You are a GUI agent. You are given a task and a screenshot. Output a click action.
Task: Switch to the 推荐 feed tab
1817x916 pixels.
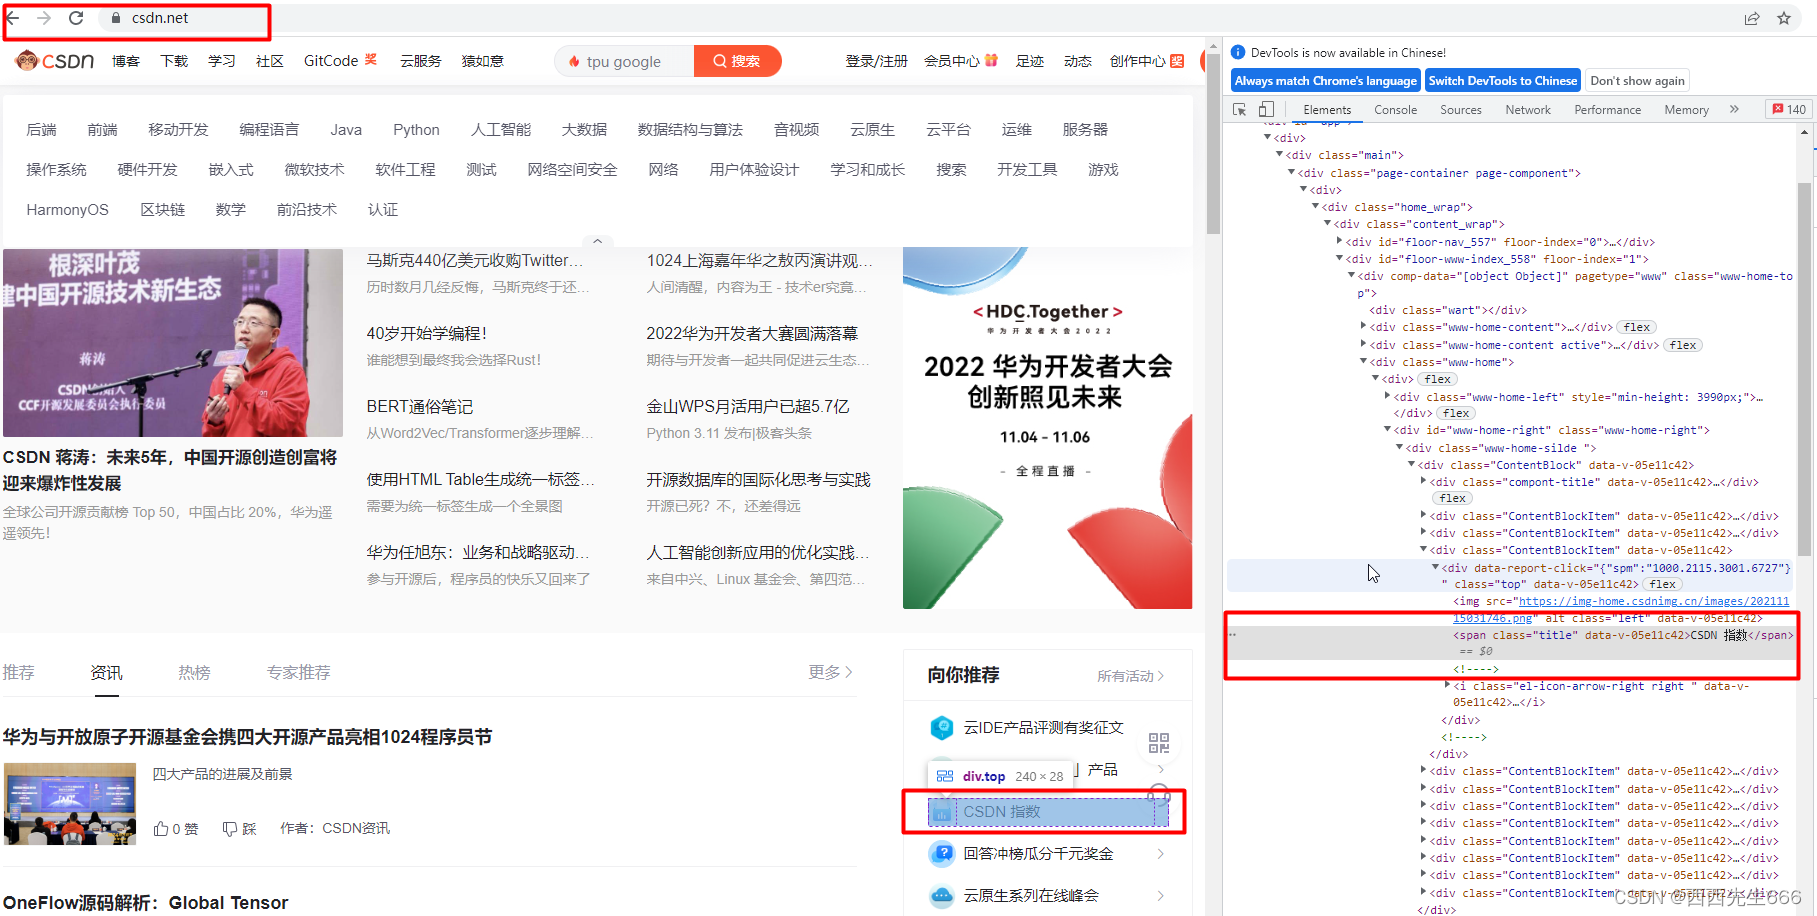19,673
